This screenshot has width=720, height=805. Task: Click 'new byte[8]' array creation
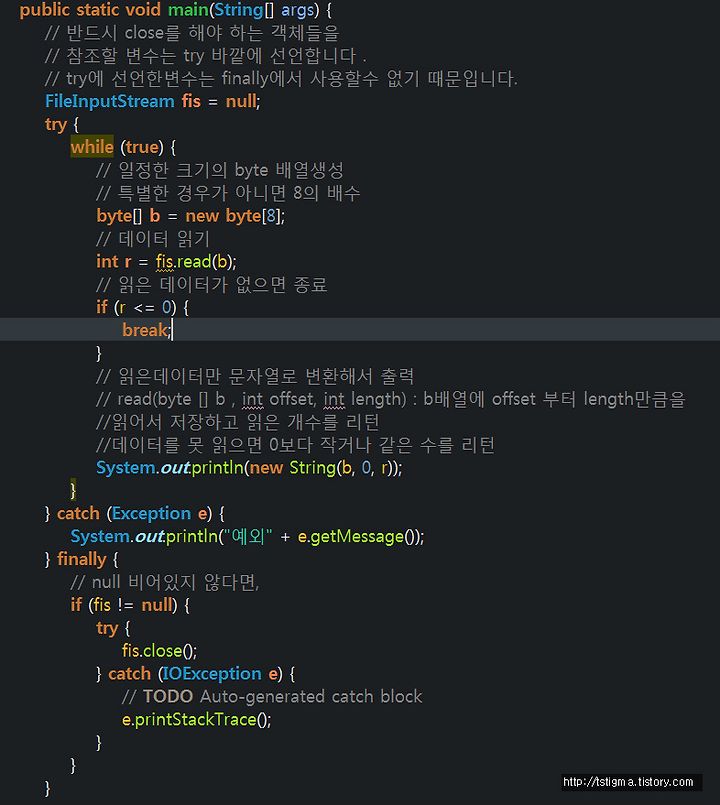233,216
